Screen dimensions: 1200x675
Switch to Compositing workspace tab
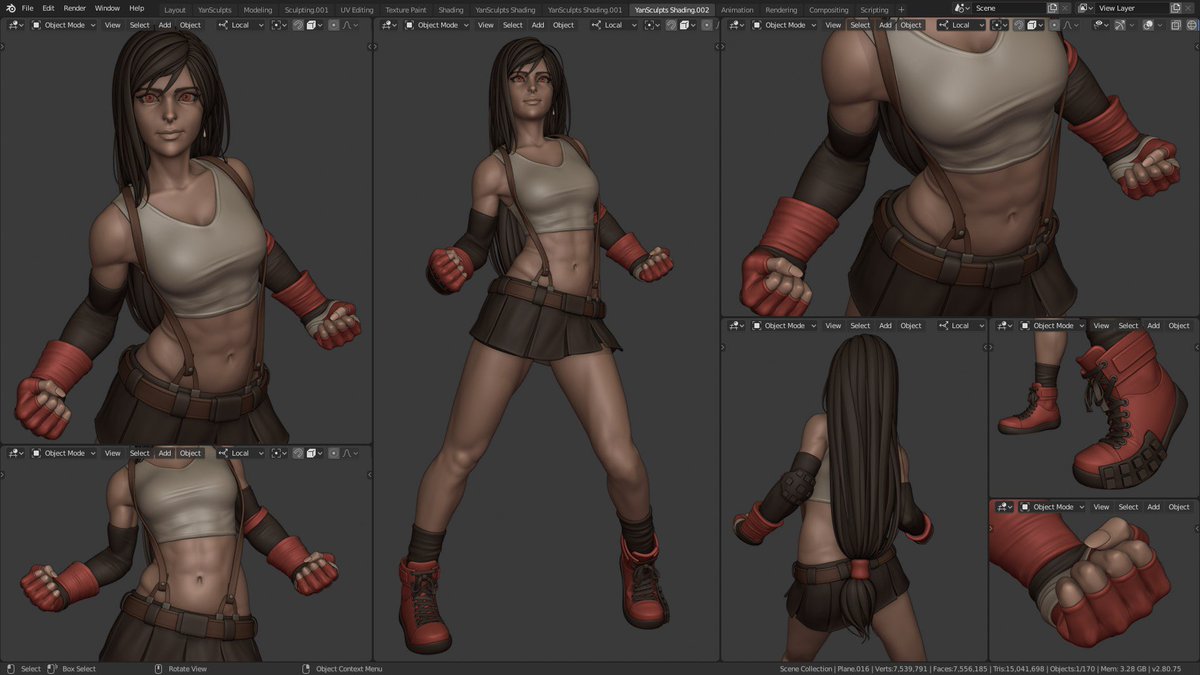tap(828, 10)
